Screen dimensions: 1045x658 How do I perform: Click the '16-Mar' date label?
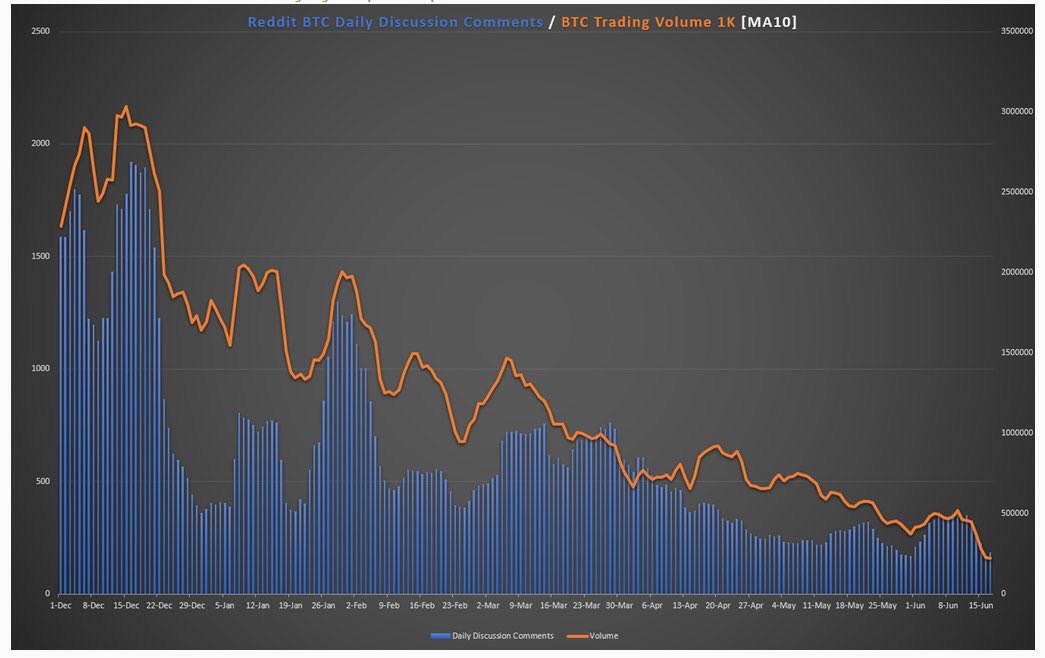(x=553, y=605)
